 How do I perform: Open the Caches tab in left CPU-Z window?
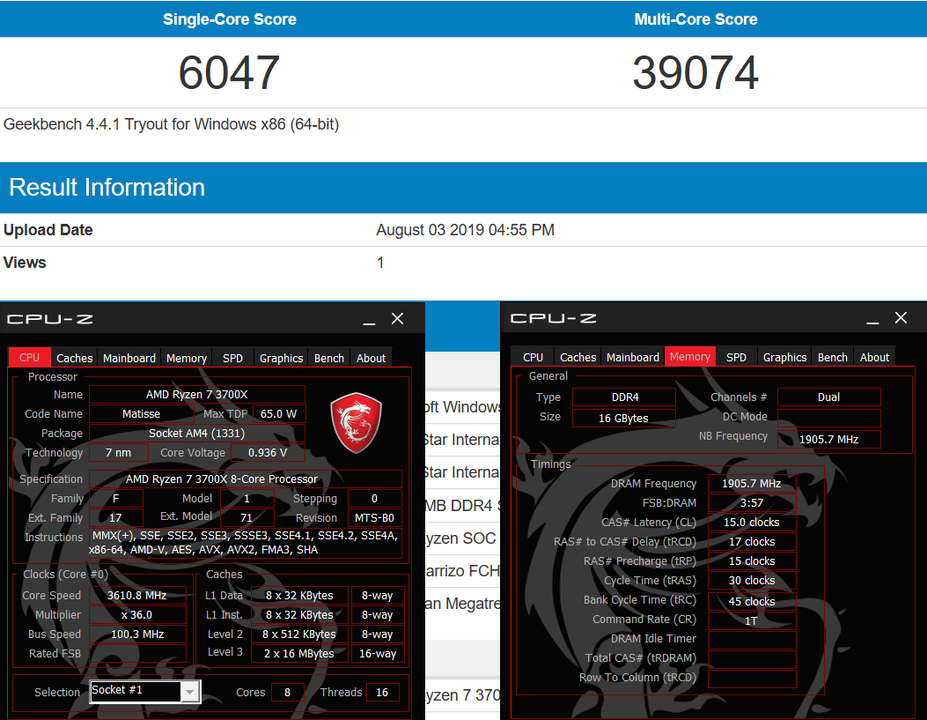click(x=74, y=358)
